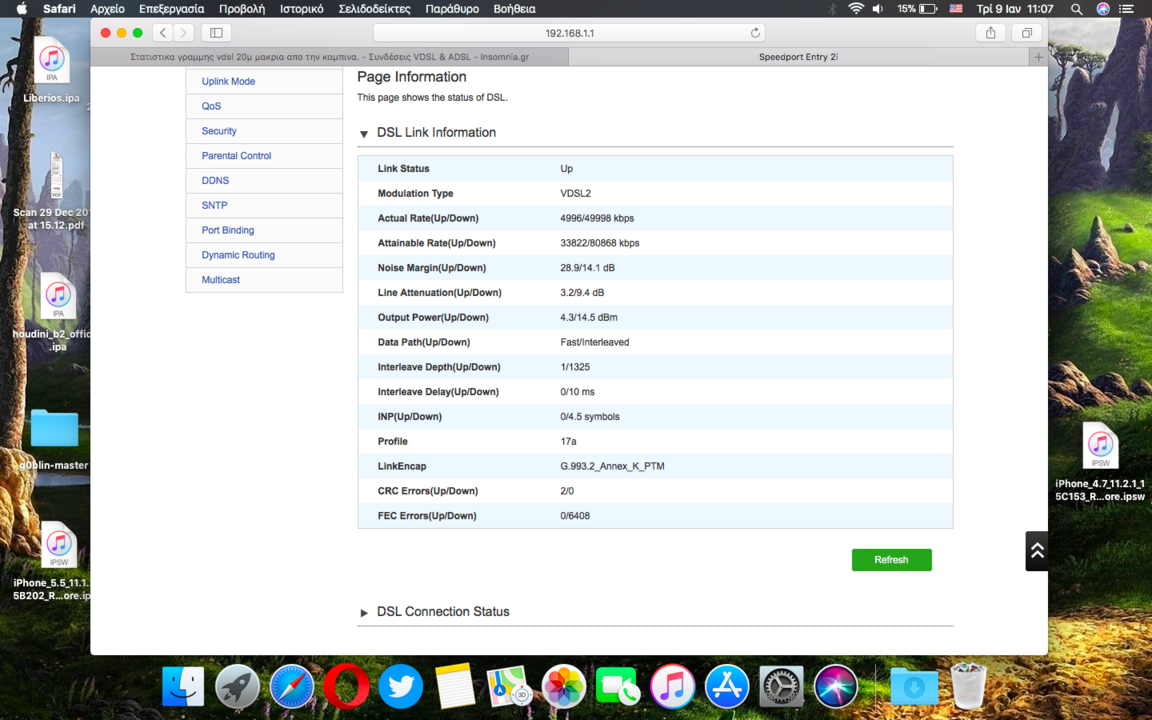Image resolution: width=1152 pixels, height=720 pixels.
Task: Click the Actual Rate value 4996/49998 kbps
Action: 597,218
